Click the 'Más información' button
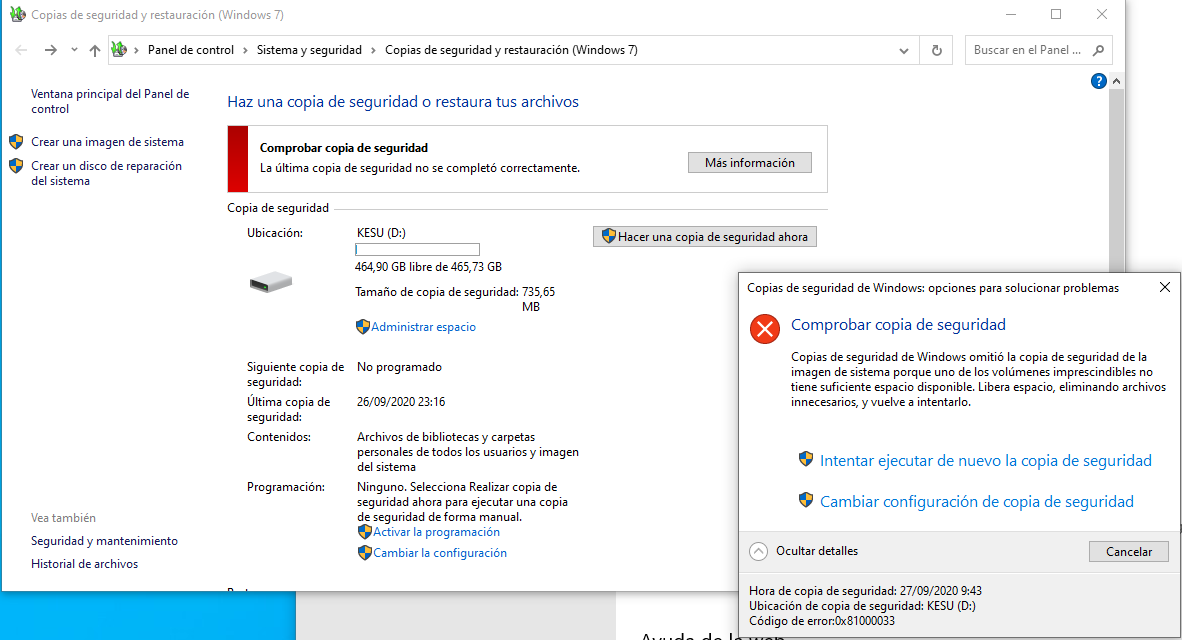The image size is (1182, 640). click(749, 163)
